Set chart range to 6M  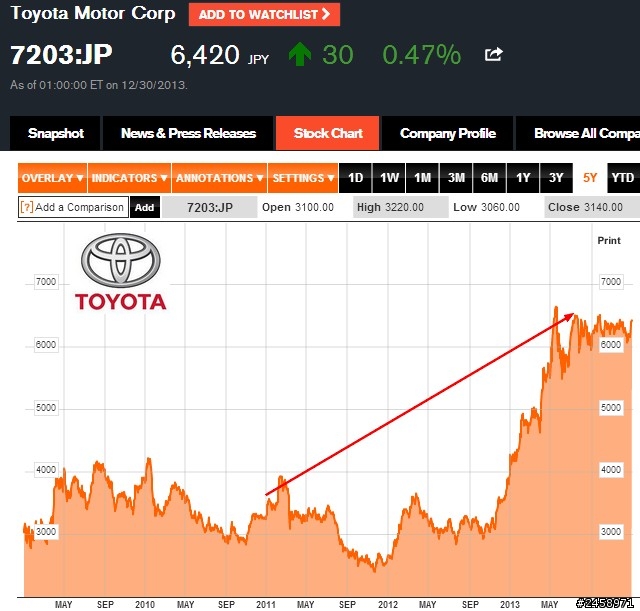tap(489, 178)
